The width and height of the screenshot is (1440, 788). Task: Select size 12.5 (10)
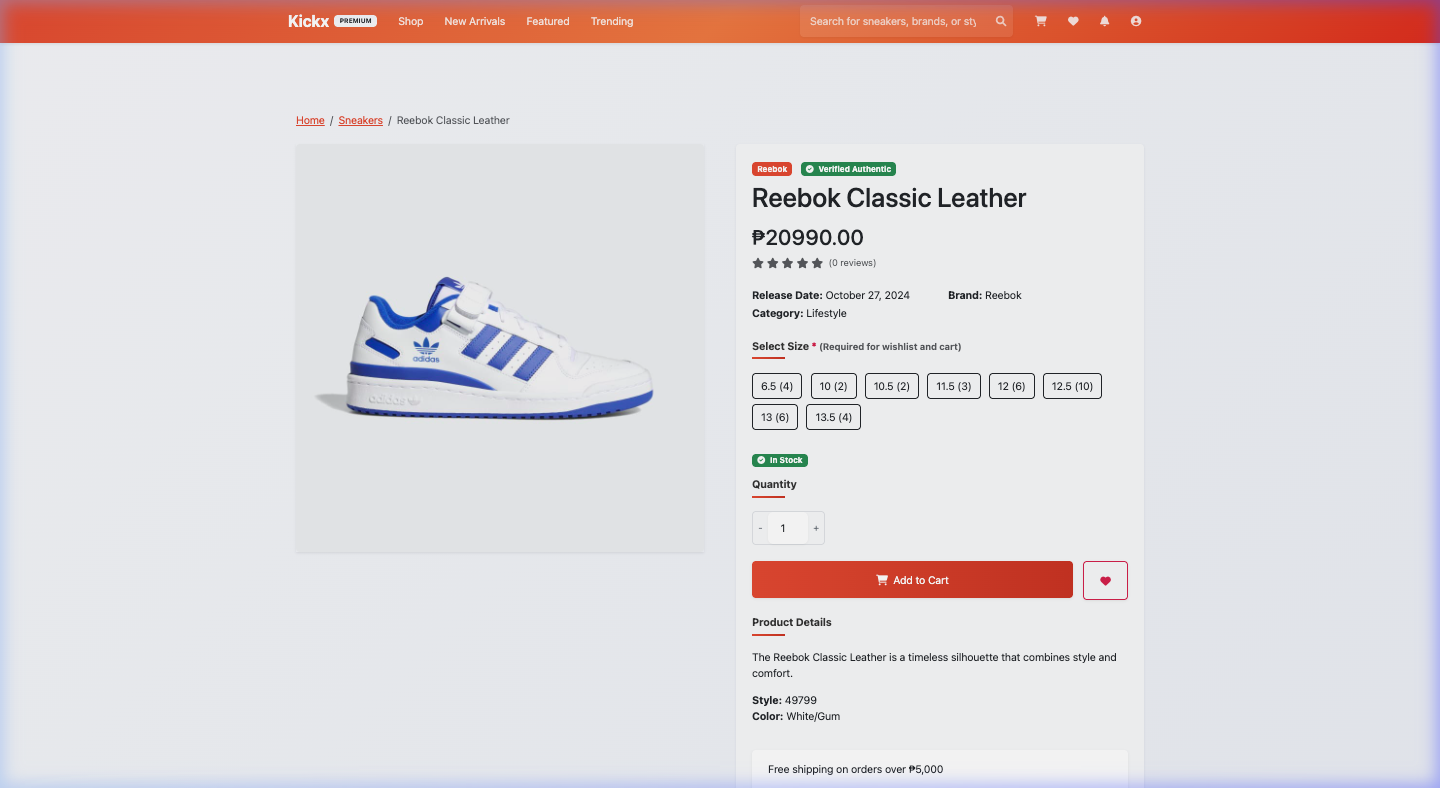click(1072, 386)
